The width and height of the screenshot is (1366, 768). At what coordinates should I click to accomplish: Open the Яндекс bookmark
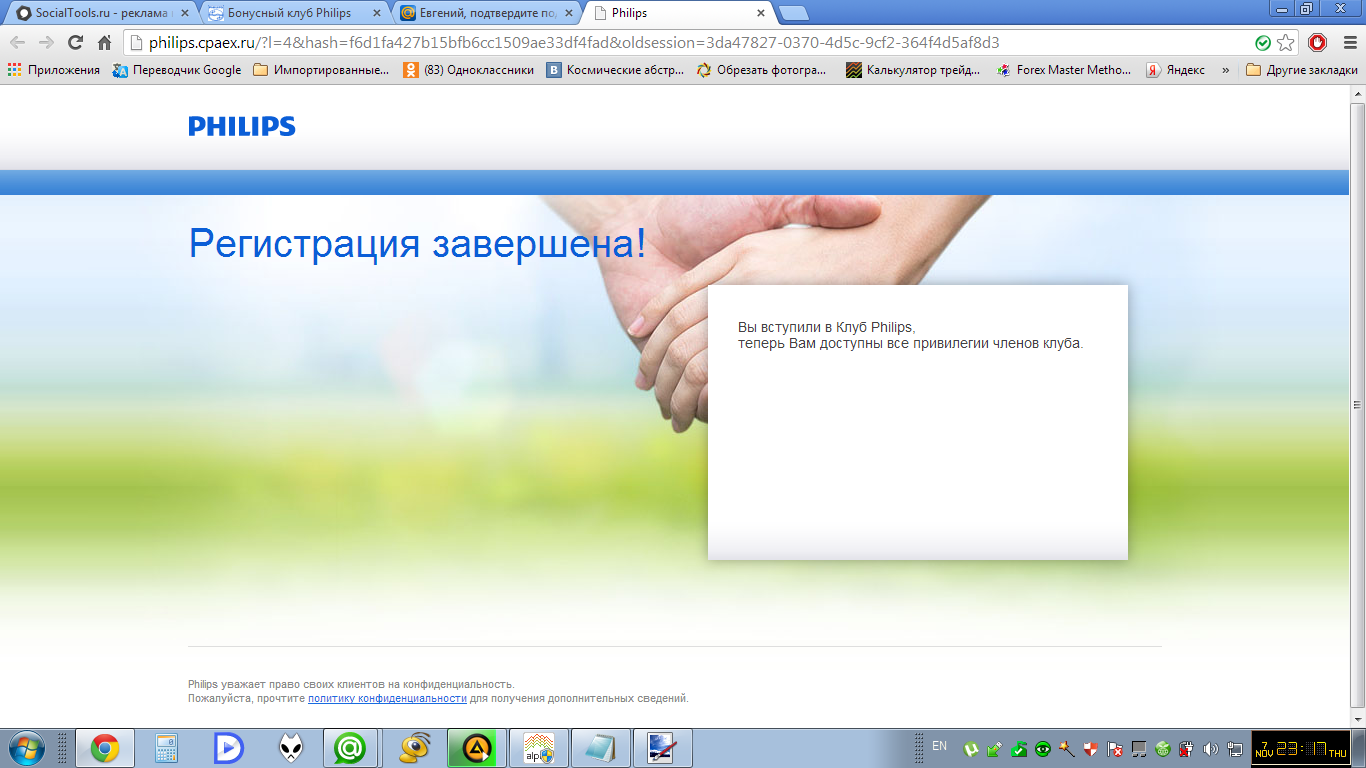pyautogui.click(x=1175, y=70)
